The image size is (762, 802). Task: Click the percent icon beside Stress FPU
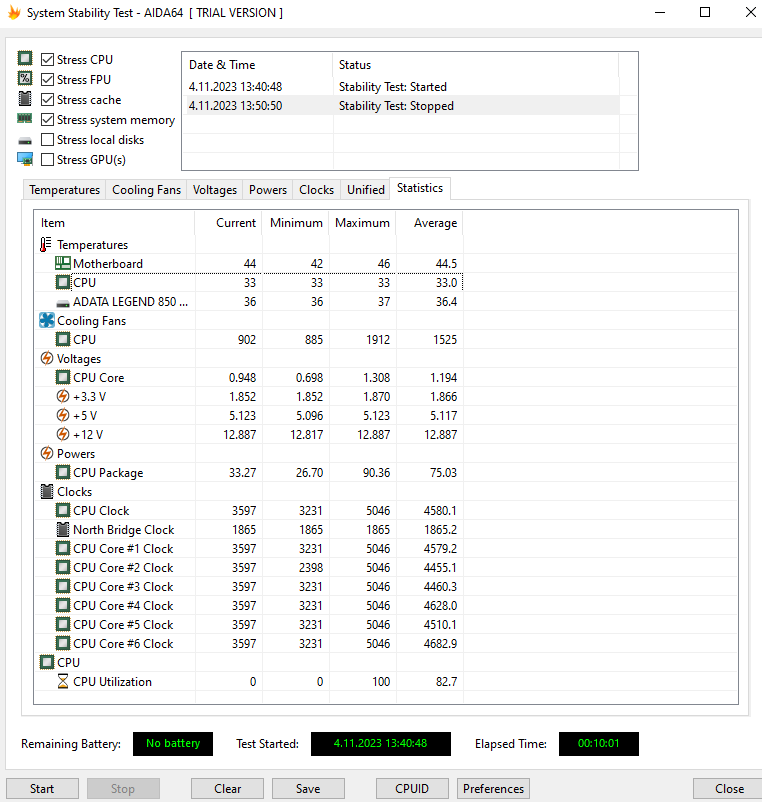(x=25, y=78)
